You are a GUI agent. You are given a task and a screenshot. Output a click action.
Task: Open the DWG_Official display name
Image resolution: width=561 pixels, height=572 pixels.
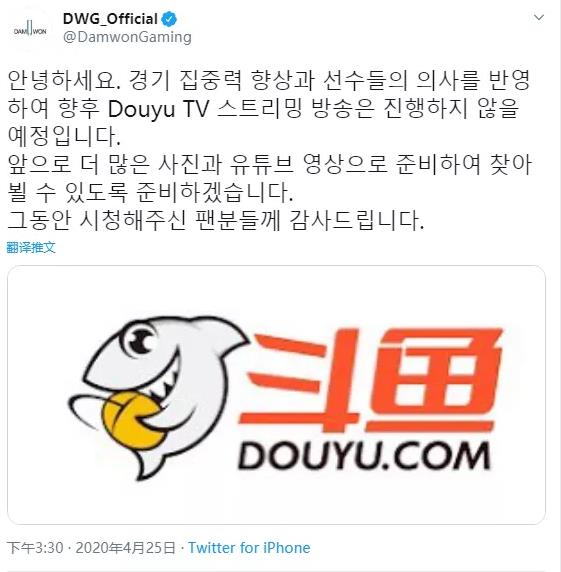pyautogui.click(x=110, y=19)
